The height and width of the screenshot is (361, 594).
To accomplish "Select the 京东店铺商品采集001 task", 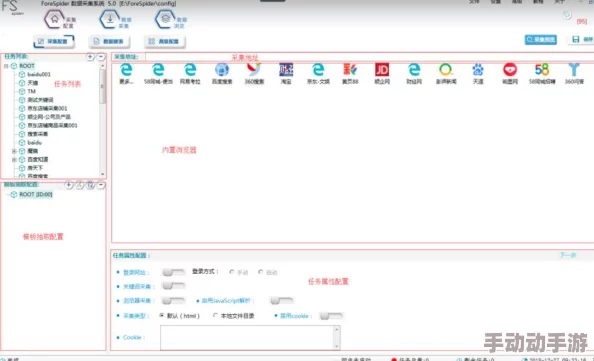I will click(x=52, y=125).
